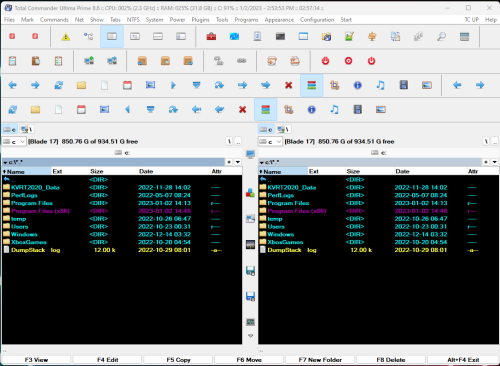Click the music note icon in right navigation toolbar
Screen dimensions: 500x366
(x=334, y=109)
